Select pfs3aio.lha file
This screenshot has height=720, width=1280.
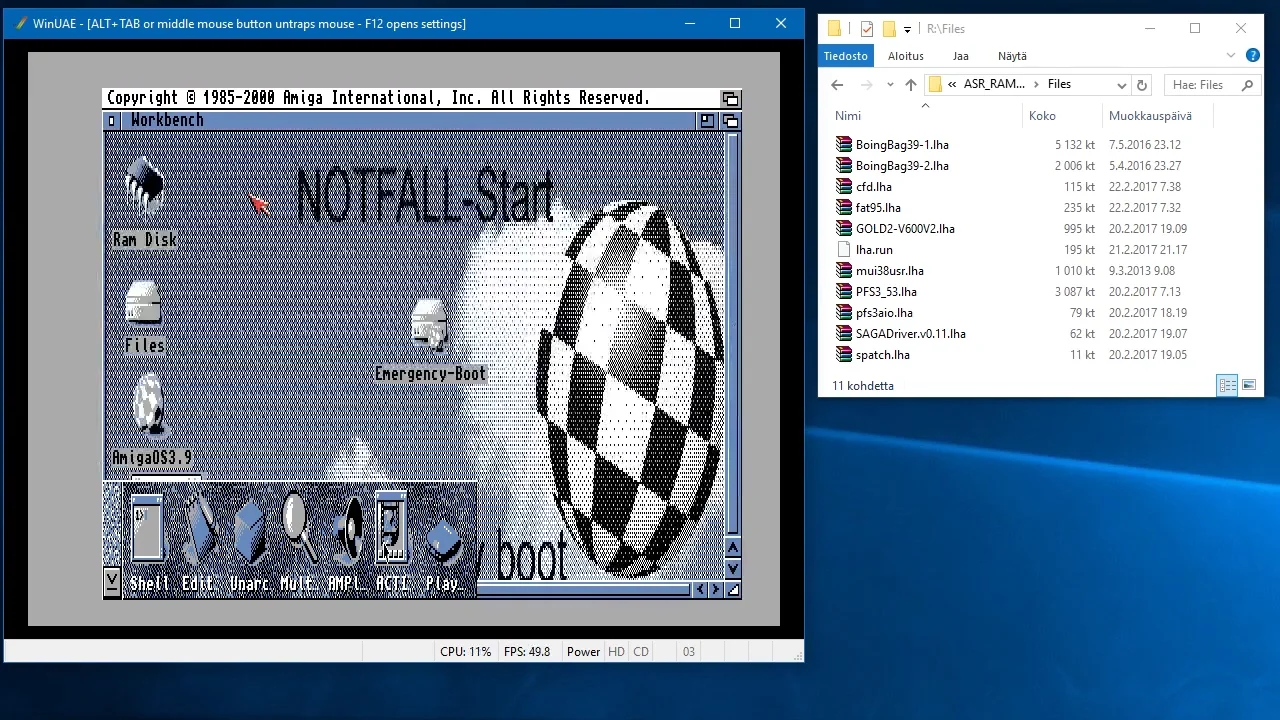coord(884,313)
